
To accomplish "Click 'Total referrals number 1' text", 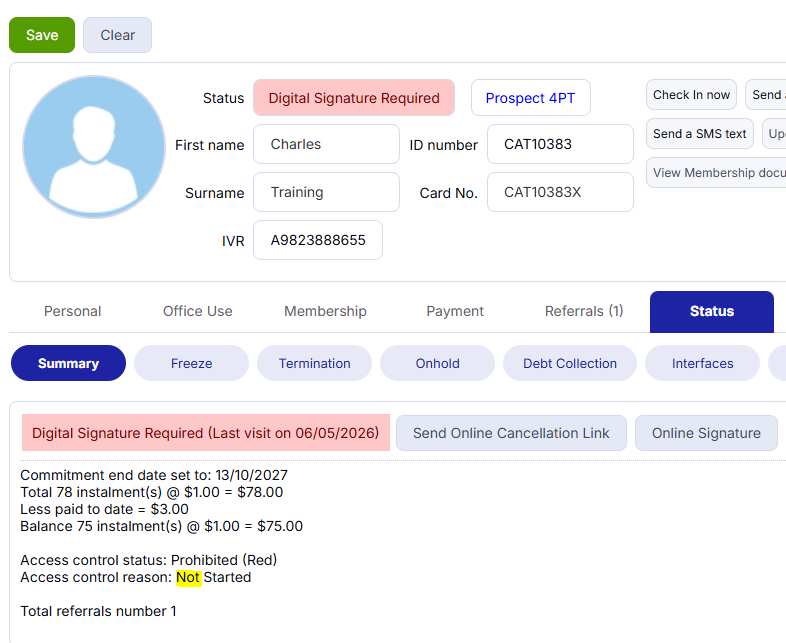I will coord(98,611).
